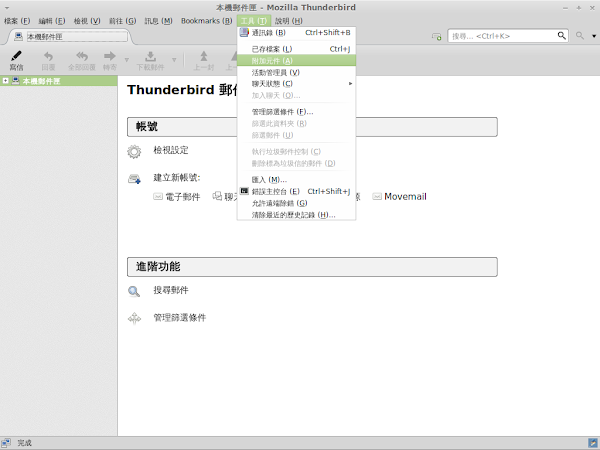The image size is (600, 450).
Task: Click the 管理篩選條件 link in 進階功能
Action: pos(179,318)
